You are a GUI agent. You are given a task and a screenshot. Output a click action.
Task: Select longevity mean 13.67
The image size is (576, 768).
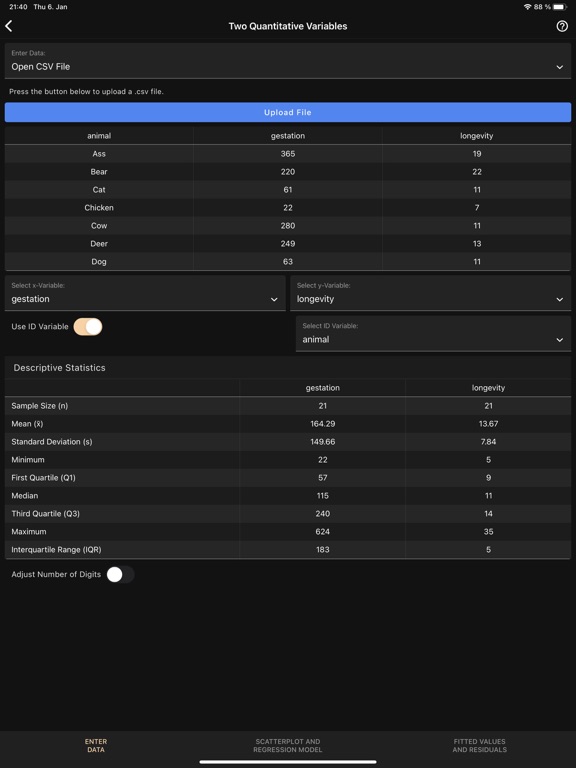click(488, 424)
